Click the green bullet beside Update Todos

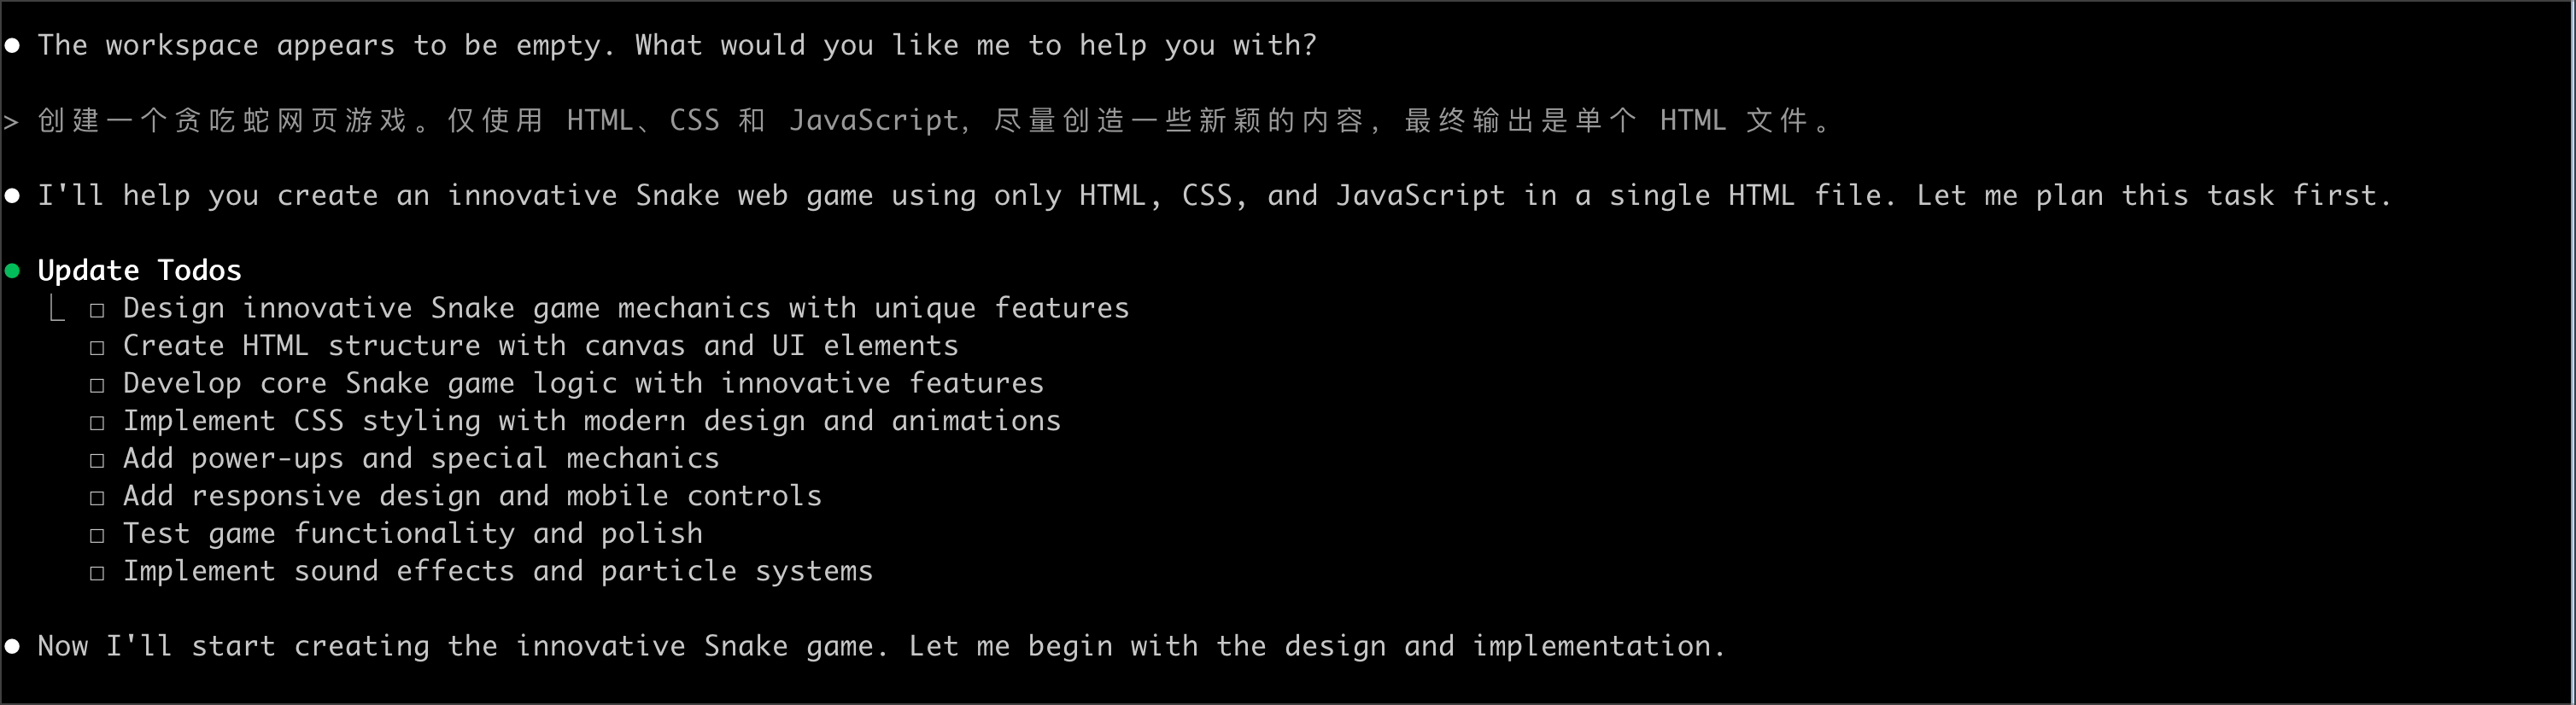(x=12, y=271)
